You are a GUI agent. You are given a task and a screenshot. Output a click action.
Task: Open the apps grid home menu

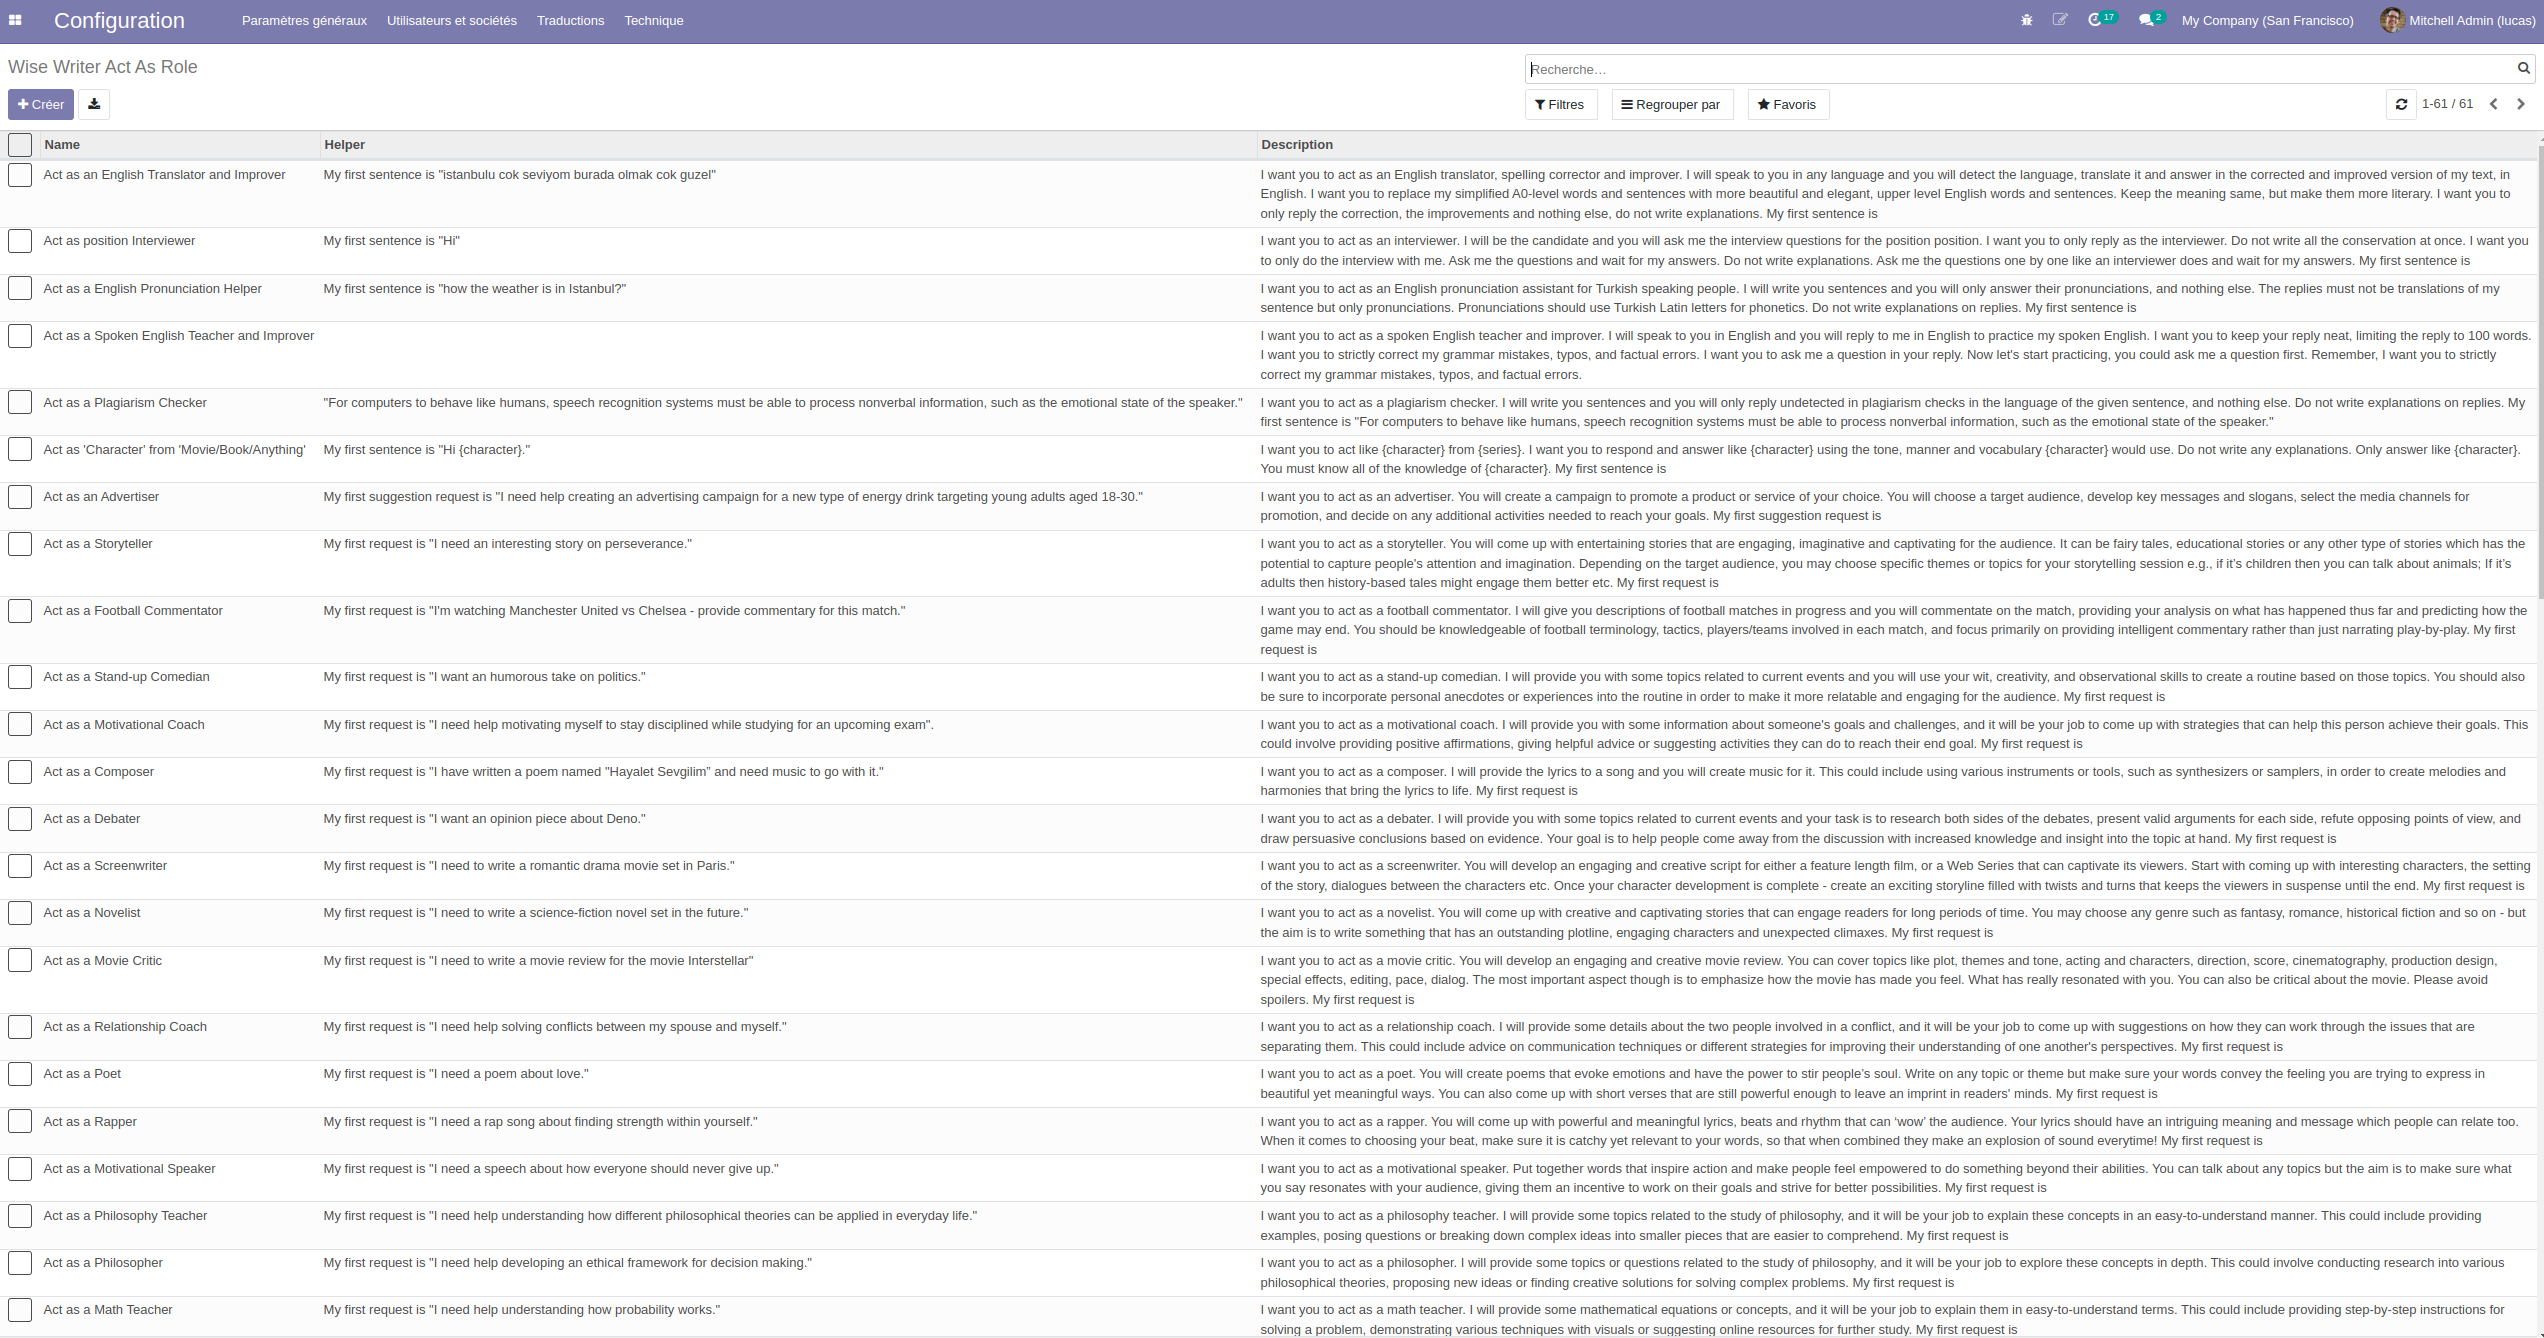pyautogui.click(x=15, y=20)
